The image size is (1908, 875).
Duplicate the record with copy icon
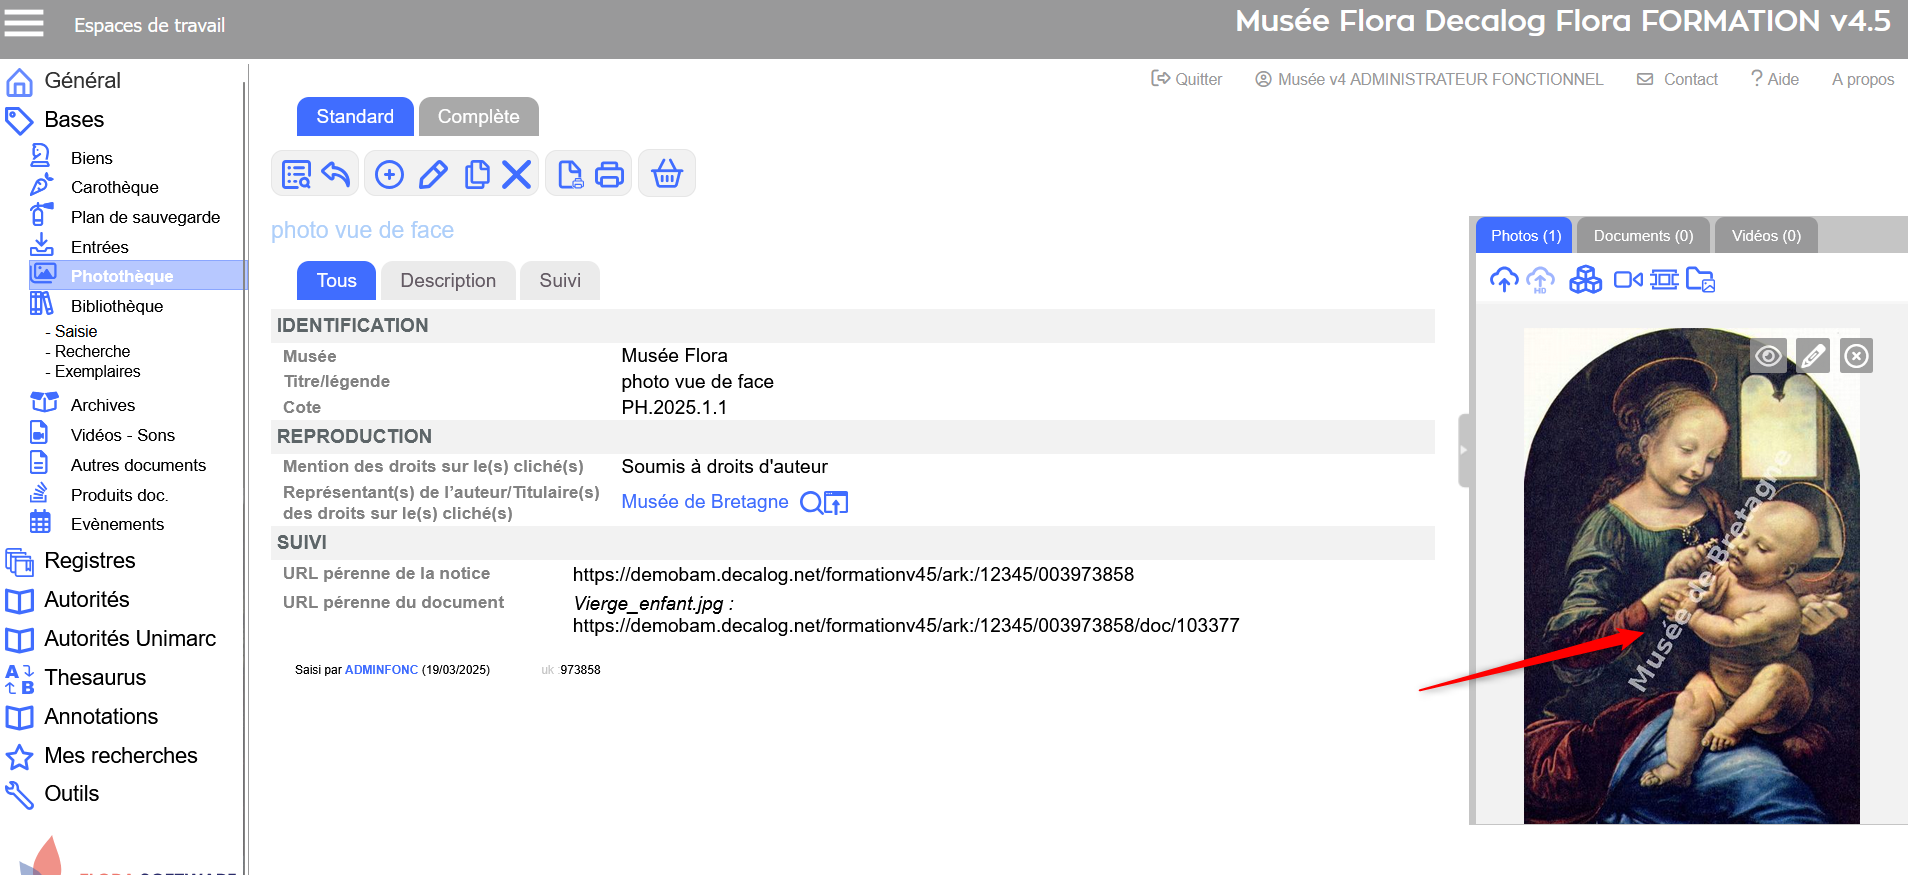[477, 175]
